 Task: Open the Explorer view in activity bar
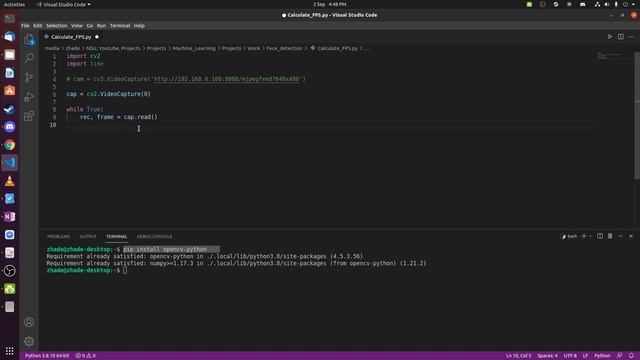pyautogui.click(x=29, y=40)
